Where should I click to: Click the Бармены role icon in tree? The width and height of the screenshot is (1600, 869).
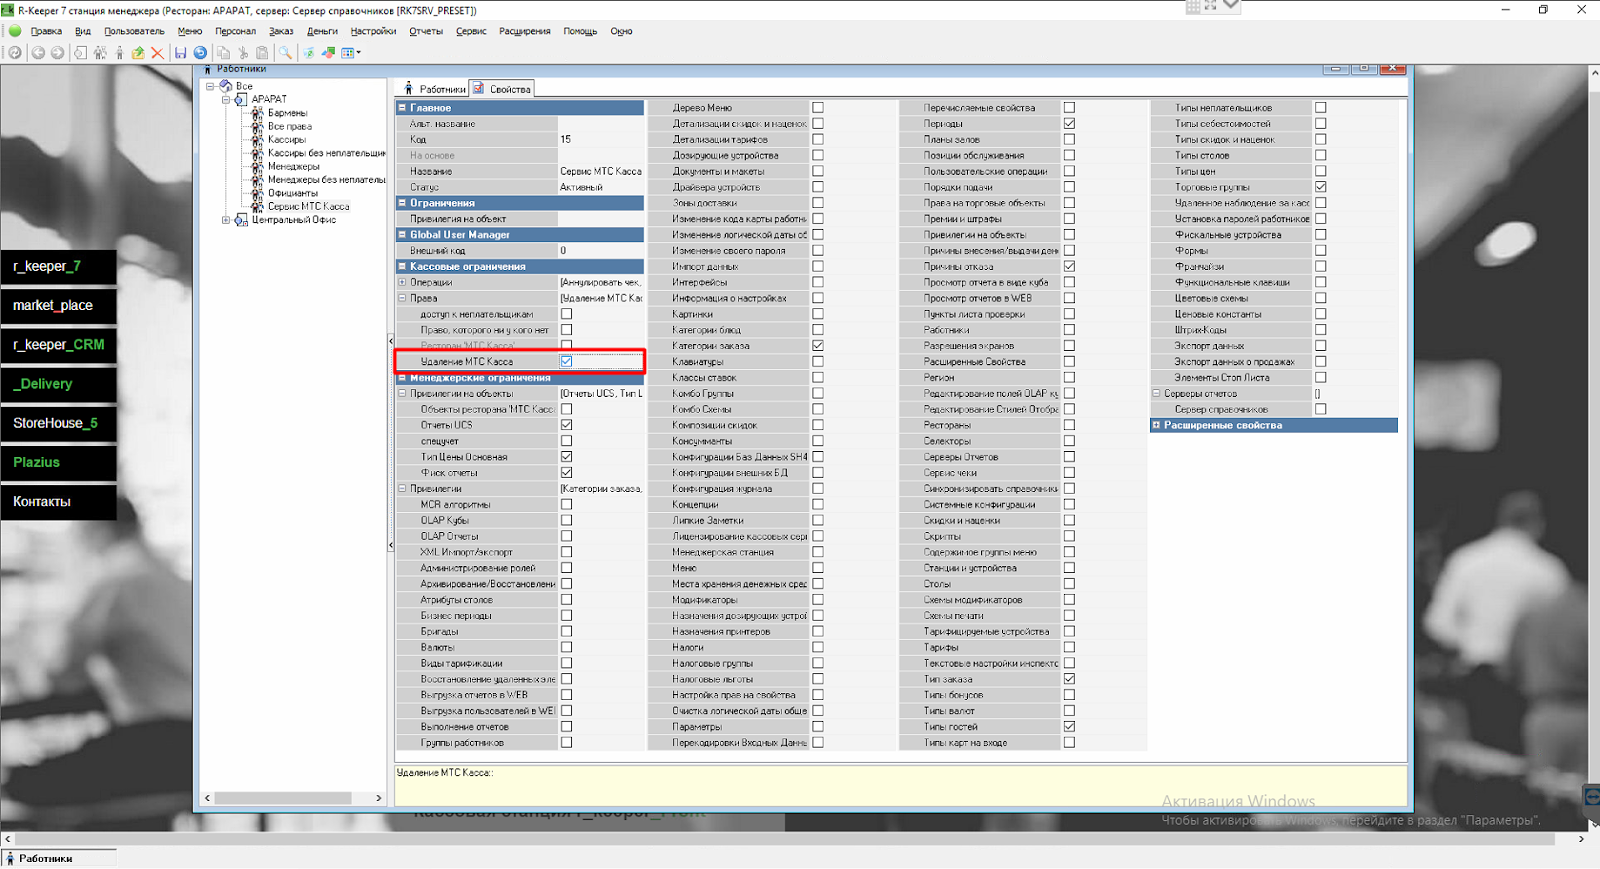point(257,113)
